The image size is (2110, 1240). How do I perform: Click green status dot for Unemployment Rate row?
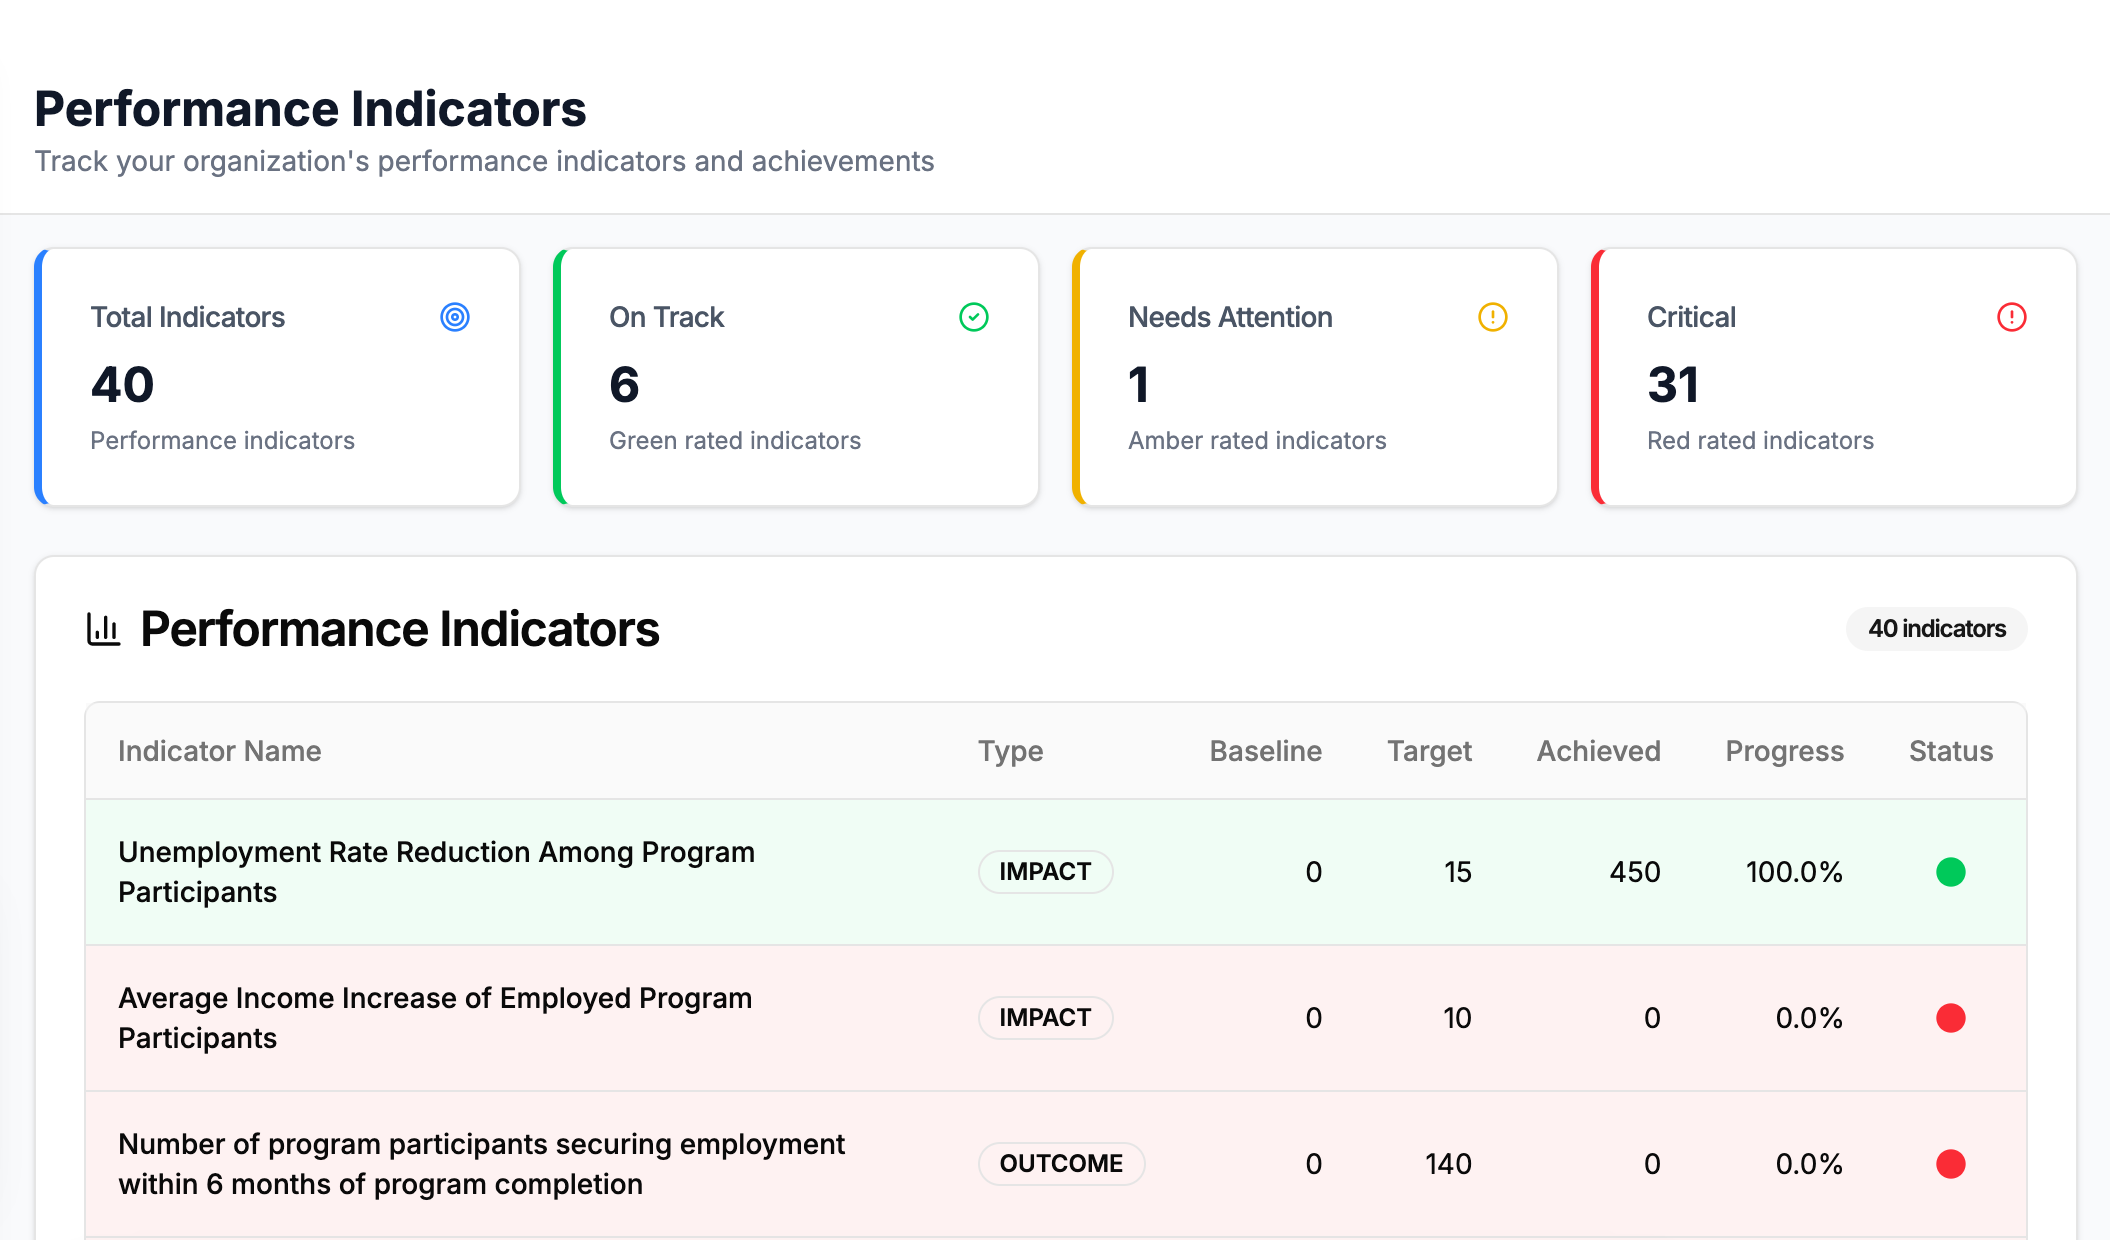tap(1950, 872)
